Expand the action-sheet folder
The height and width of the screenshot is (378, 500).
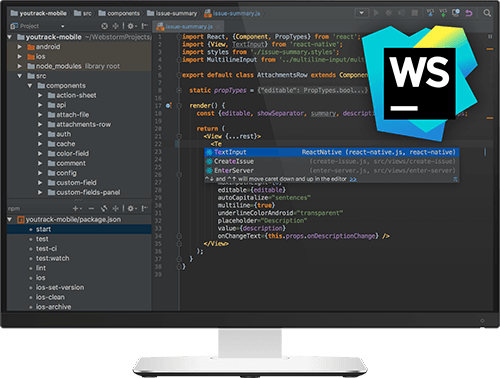point(40,95)
